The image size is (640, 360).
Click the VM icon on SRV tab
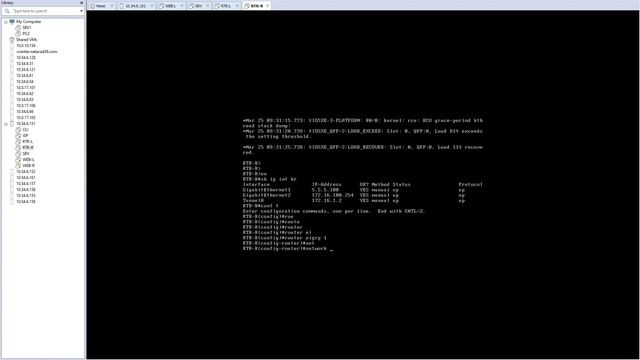191,6
